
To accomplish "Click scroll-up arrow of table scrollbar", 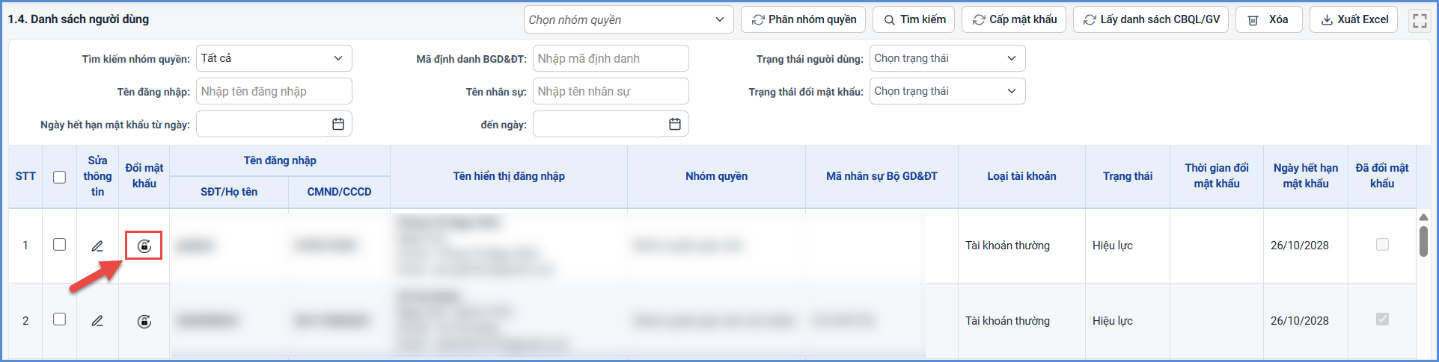I will tap(1423, 217).
